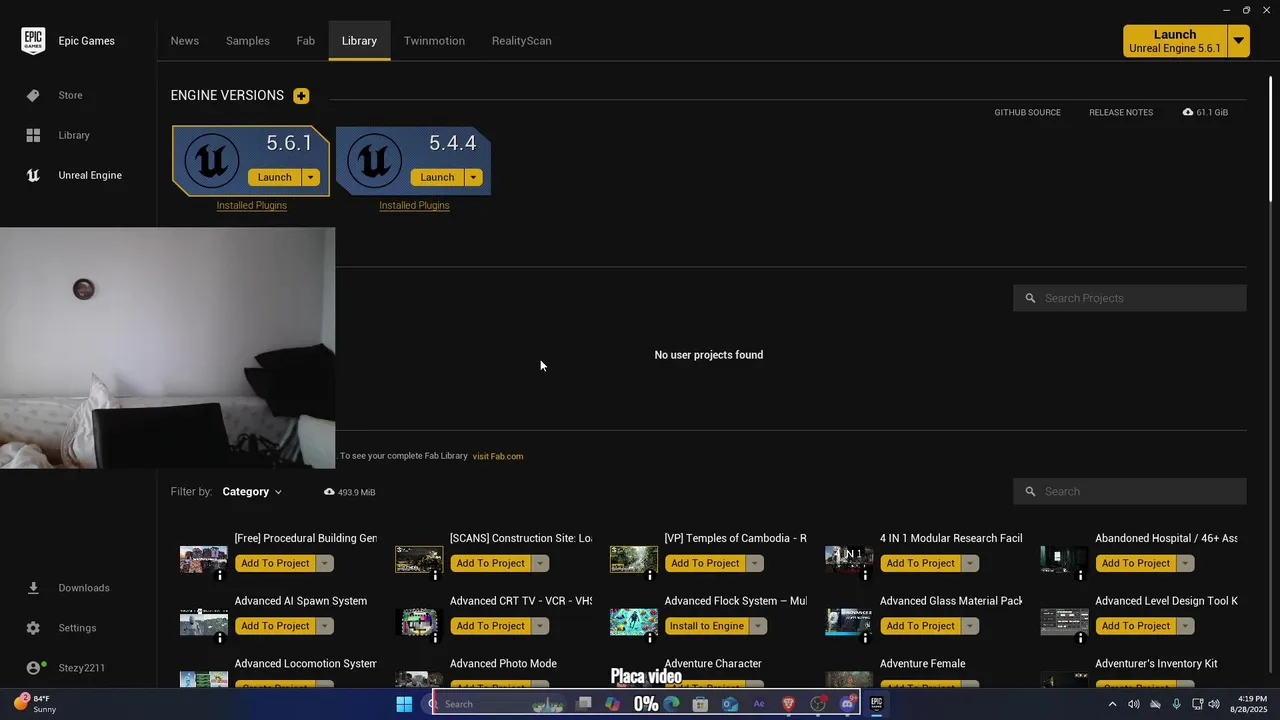This screenshot has height=720, width=1280.
Task: Click the Fab Library Search field
Action: pyautogui.click(x=1130, y=491)
